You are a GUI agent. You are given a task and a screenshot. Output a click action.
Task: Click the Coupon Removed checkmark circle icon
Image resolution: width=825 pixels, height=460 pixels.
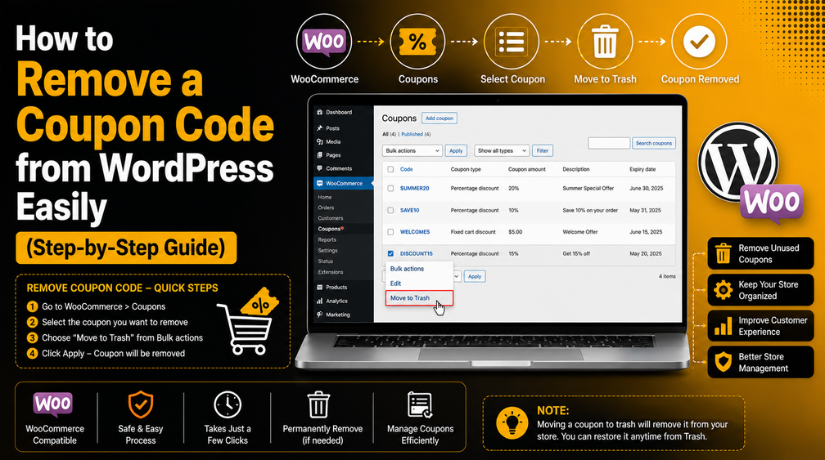[699, 42]
